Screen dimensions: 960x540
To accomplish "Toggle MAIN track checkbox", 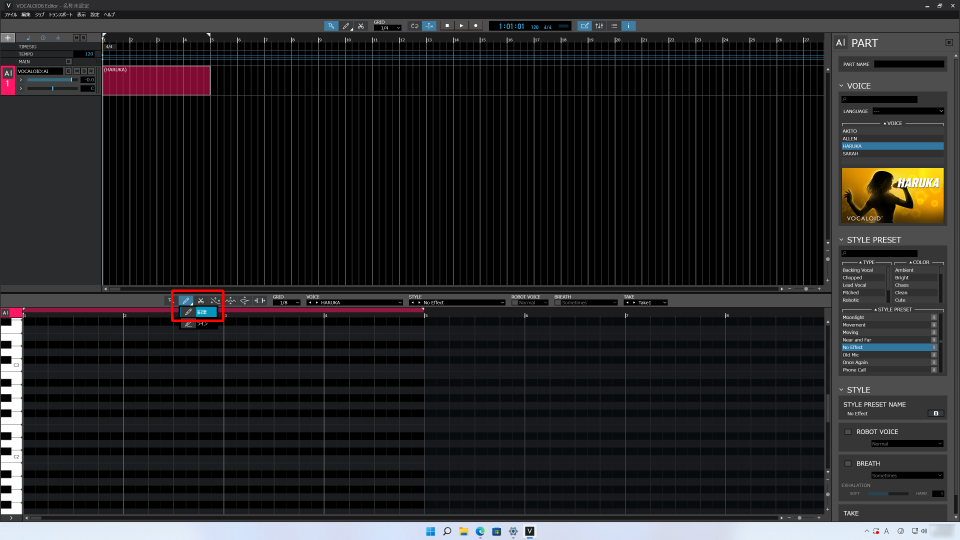I will pyautogui.click(x=69, y=62).
